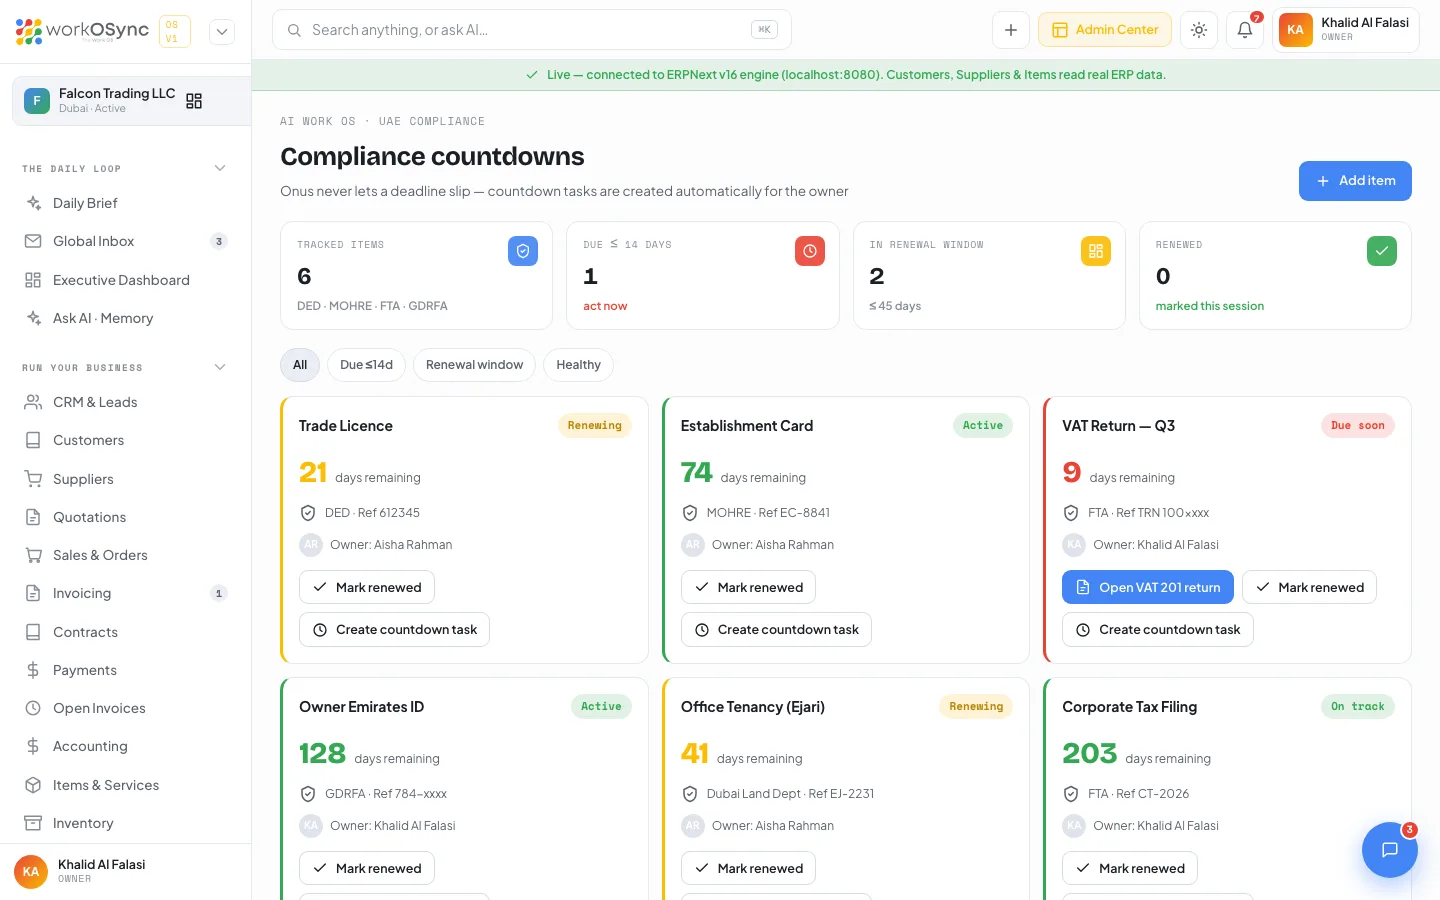The height and width of the screenshot is (900, 1440).
Task: Filter by Renewal window
Action: [x=474, y=365]
